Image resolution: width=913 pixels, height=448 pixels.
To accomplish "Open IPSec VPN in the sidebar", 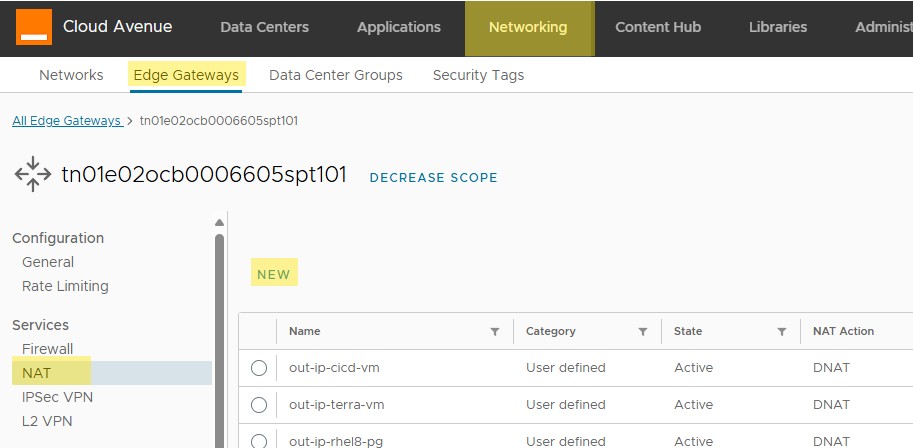I will 57,397.
